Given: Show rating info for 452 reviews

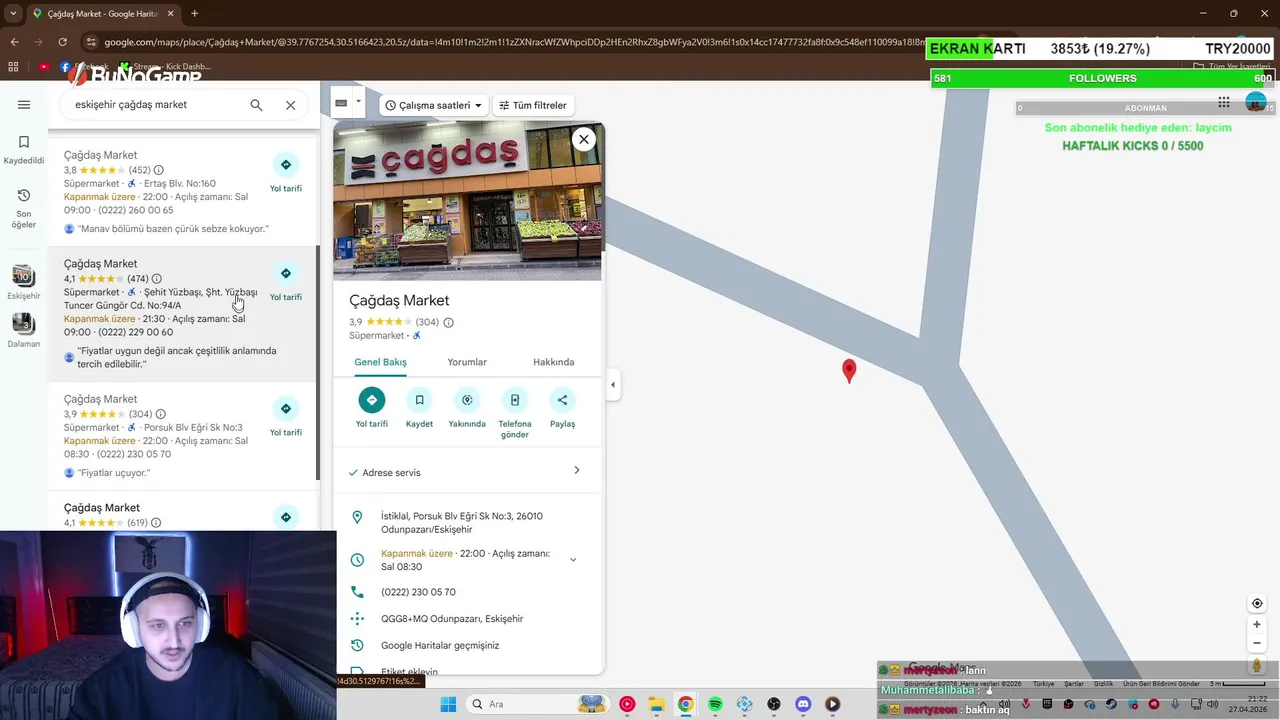Looking at the screenshot, I should [158, 170].
